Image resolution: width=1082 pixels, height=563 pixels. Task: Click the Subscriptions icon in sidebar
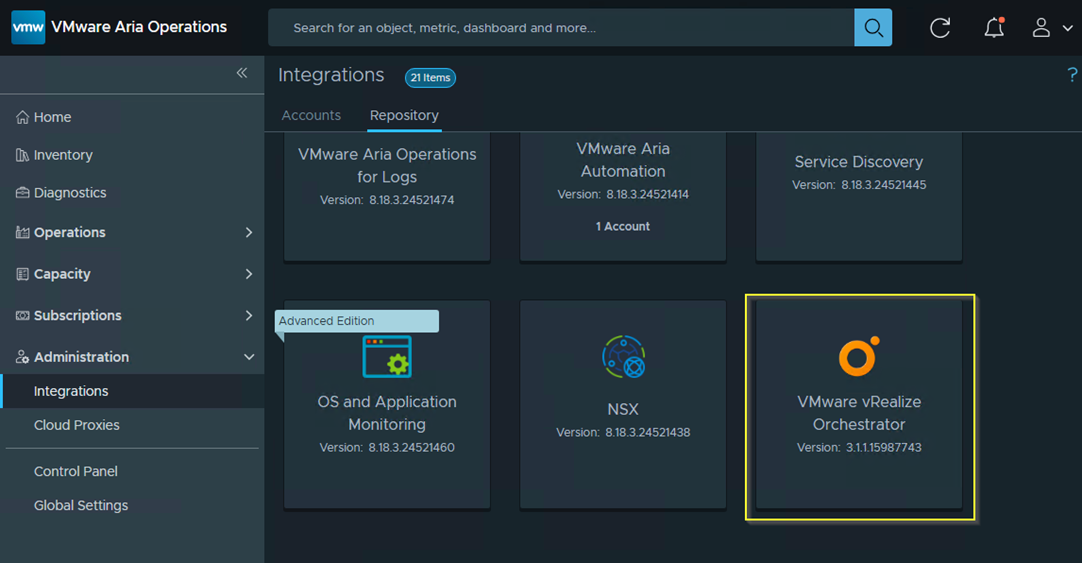coord(23,315)
